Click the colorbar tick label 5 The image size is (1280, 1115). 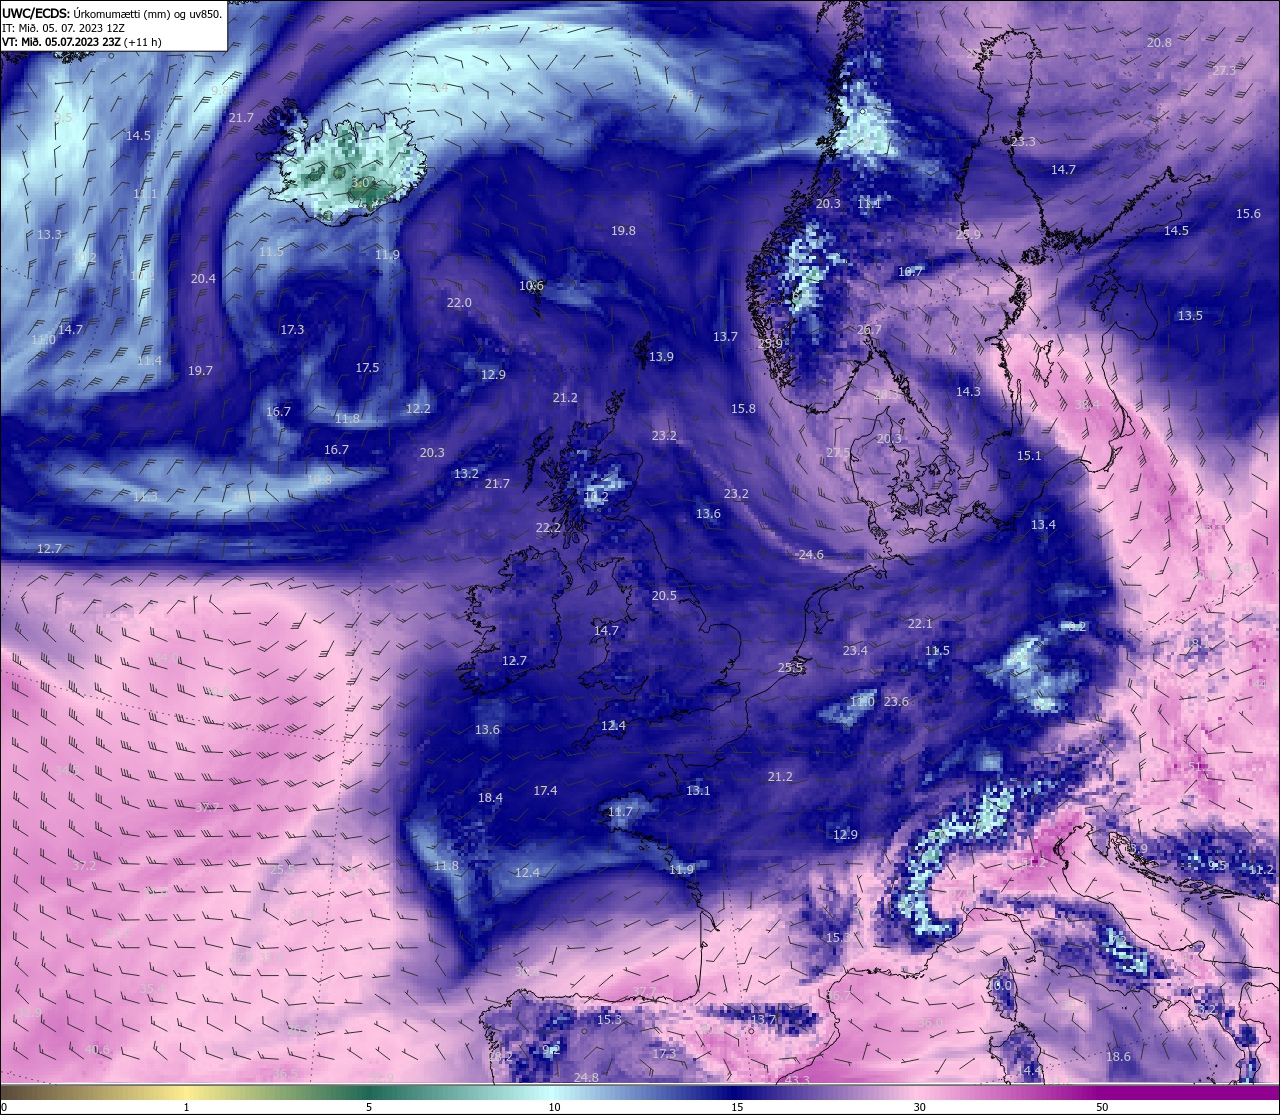pos(369,1107)
